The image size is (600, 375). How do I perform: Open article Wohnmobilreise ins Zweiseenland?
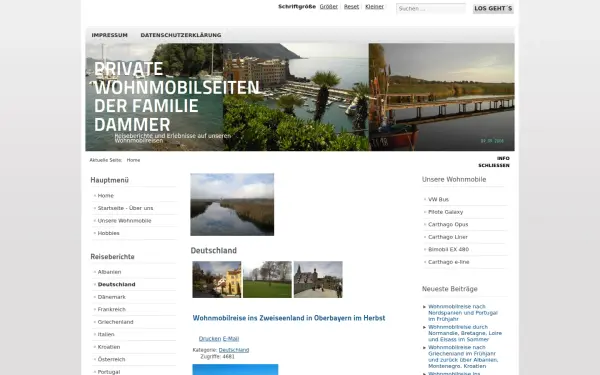pyautogui.click(x=289, y=318)
